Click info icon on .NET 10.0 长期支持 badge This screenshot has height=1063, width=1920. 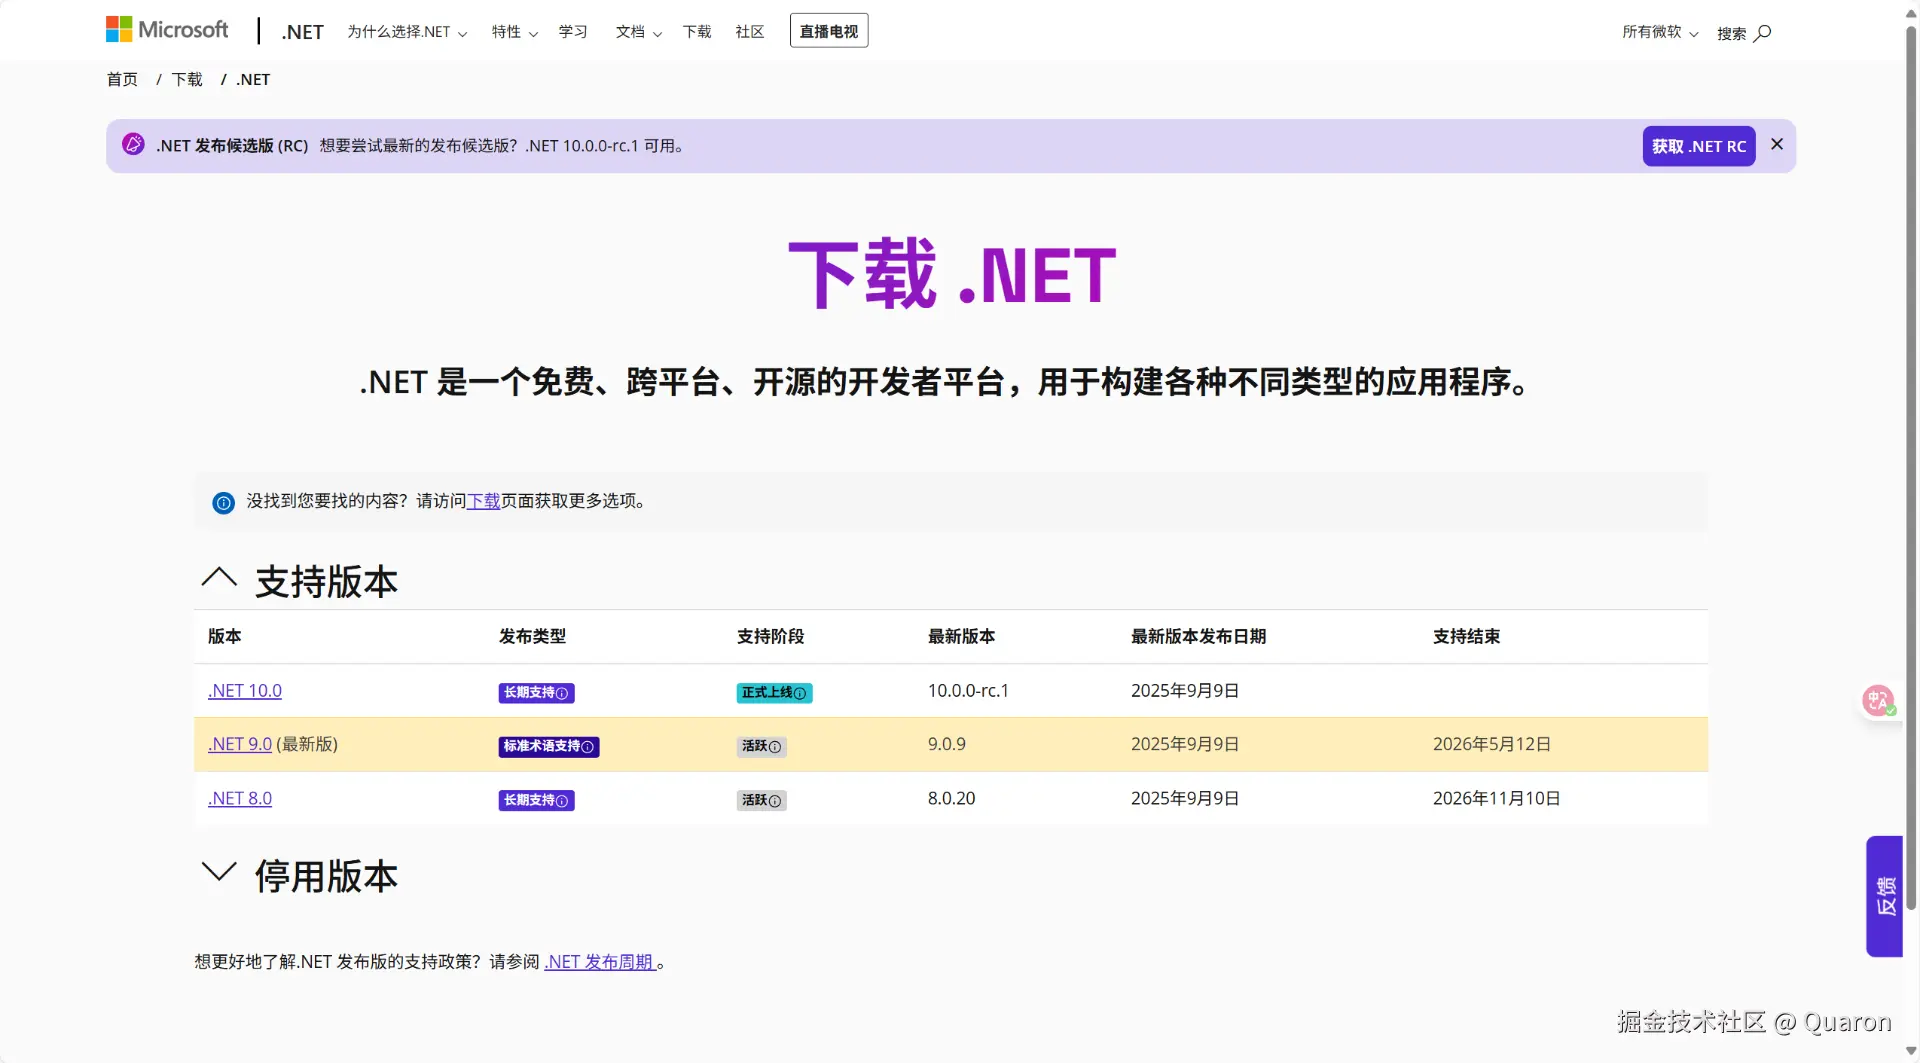click(562, 693)
